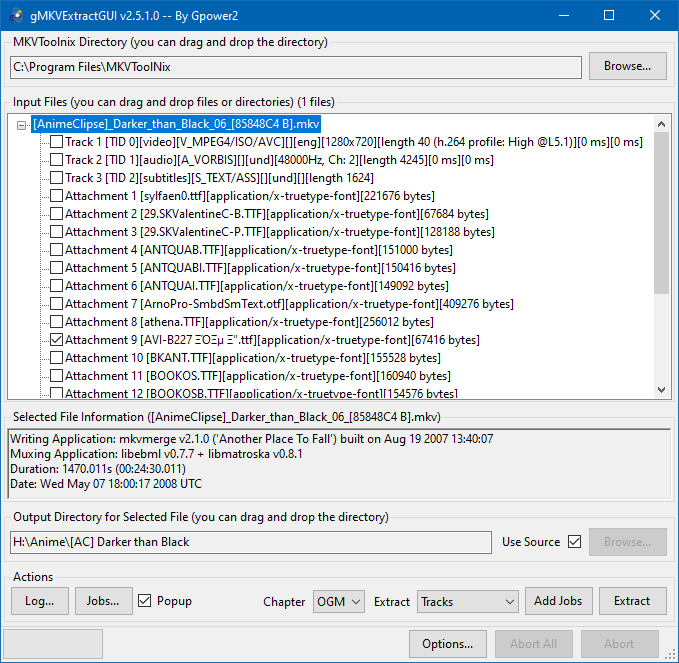Image resolution: width=679 pixels, height=663 pixels.
Task: Tick the Track 3 subtitles checkbox
Action: 56,178
